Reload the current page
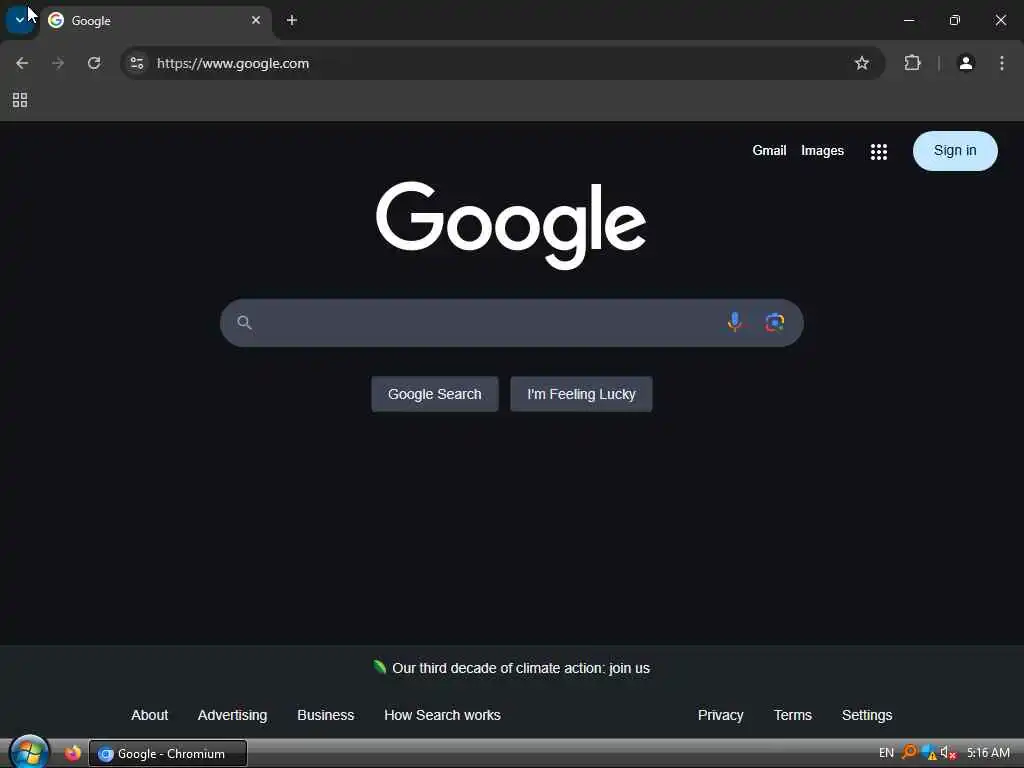This screenshot has height=768, width=1024. 94,63
